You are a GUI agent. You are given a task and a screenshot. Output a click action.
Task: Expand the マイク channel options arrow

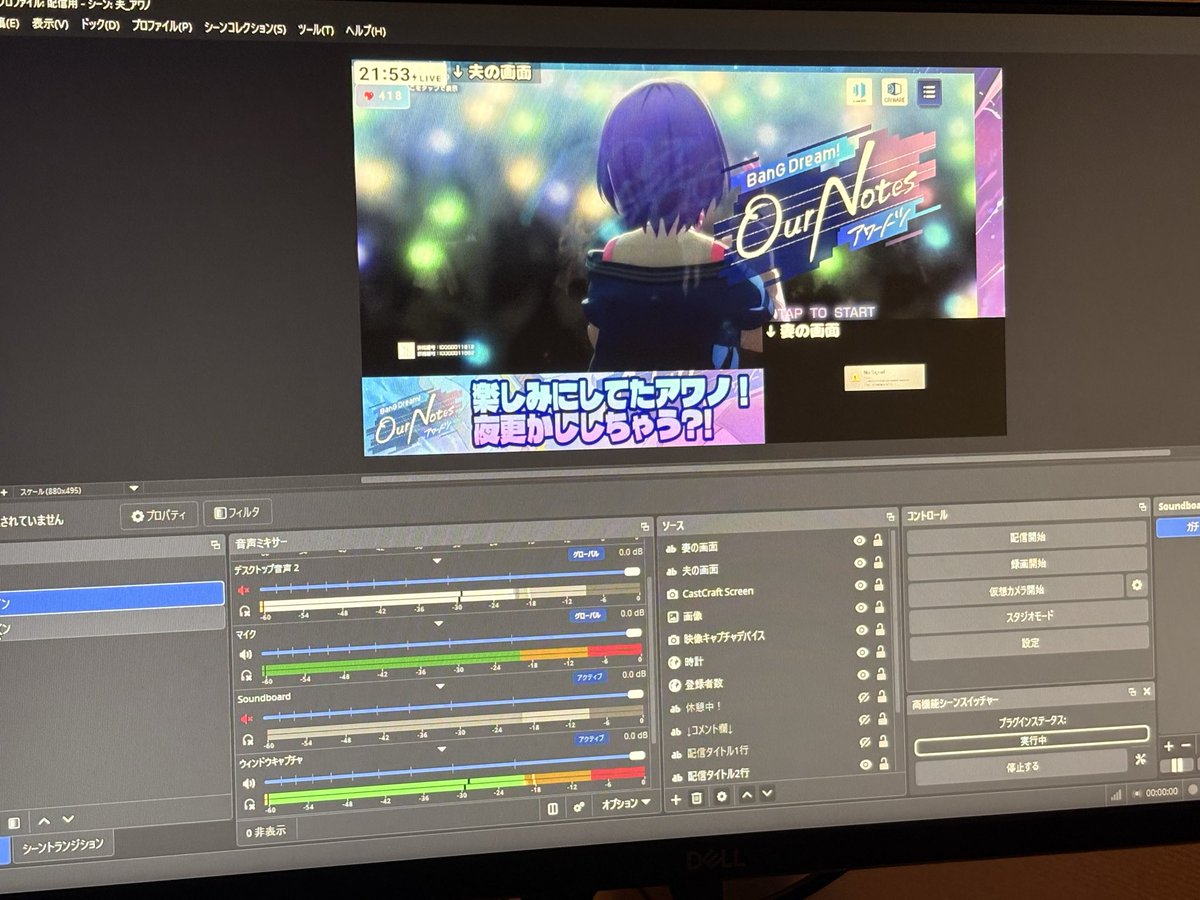437,622
